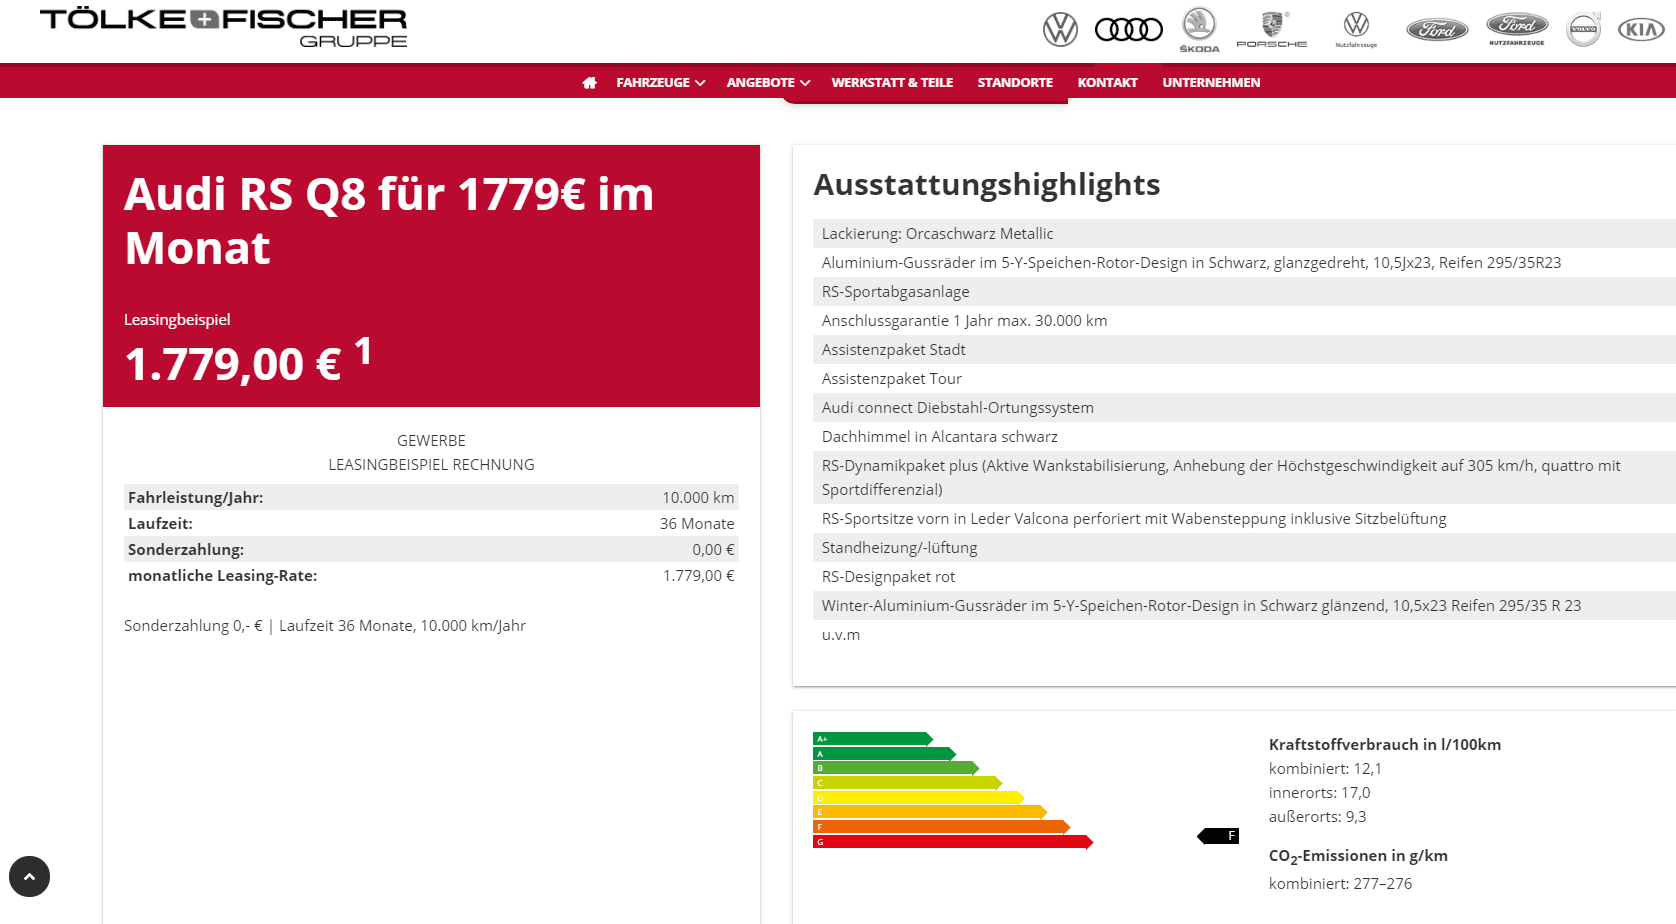The image size is (1676, 924).
Task: Click the red G efficiency bar
Action: [x=953, y=842]
